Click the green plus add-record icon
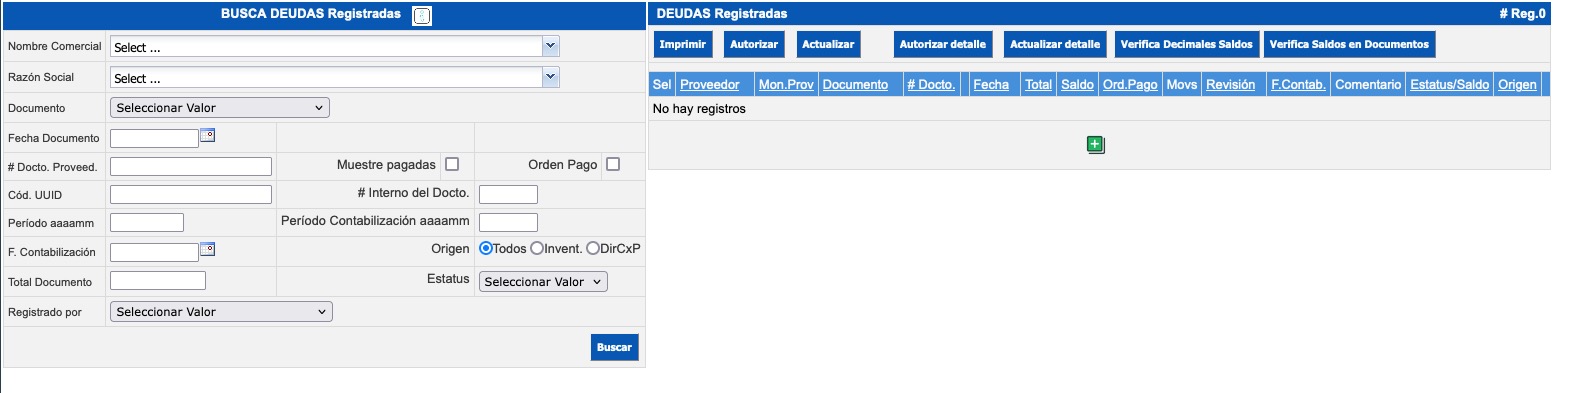 click(x=1095, y=145)
